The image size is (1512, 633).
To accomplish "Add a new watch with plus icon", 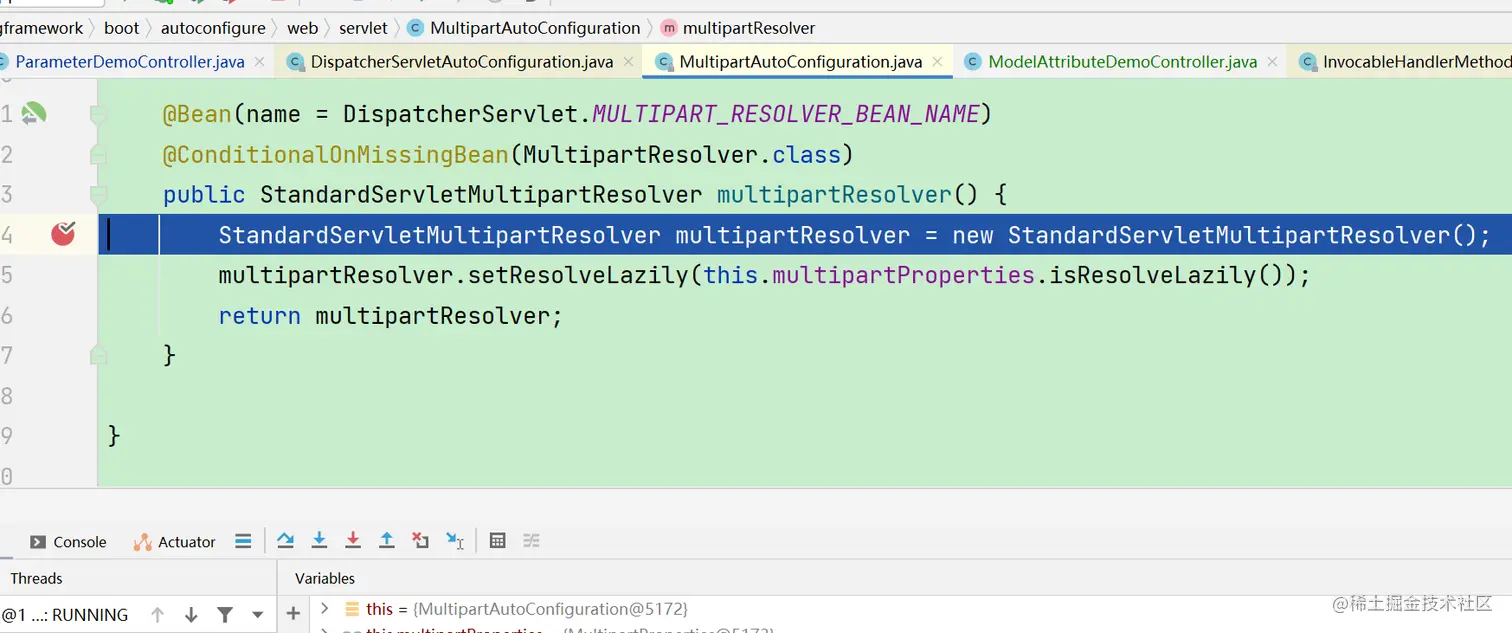I will coord(293,614).
